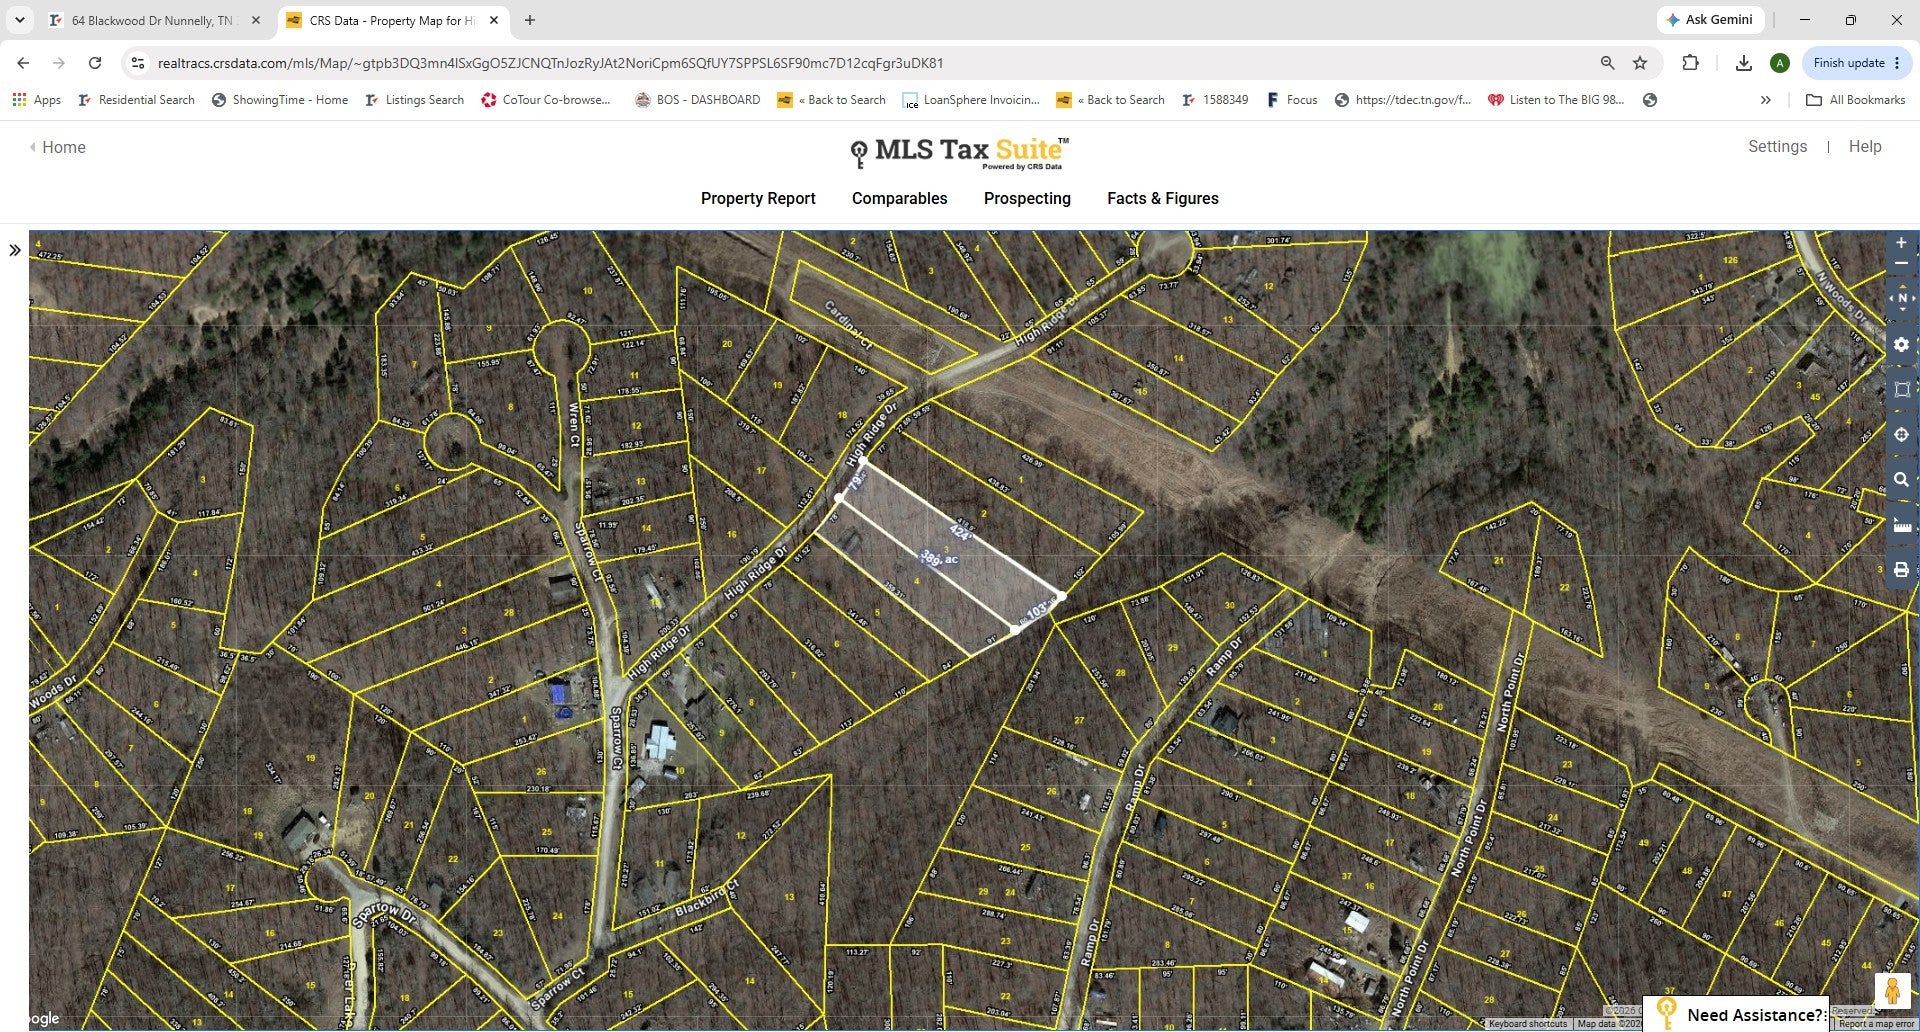The width and height of the screenshot is (1920, 1032).
Task: Click the browser address bar URL
Action: point(550,63)
